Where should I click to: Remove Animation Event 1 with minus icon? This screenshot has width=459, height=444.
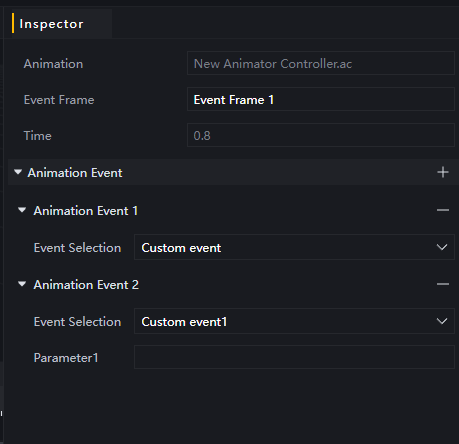(x=443, y=210)
